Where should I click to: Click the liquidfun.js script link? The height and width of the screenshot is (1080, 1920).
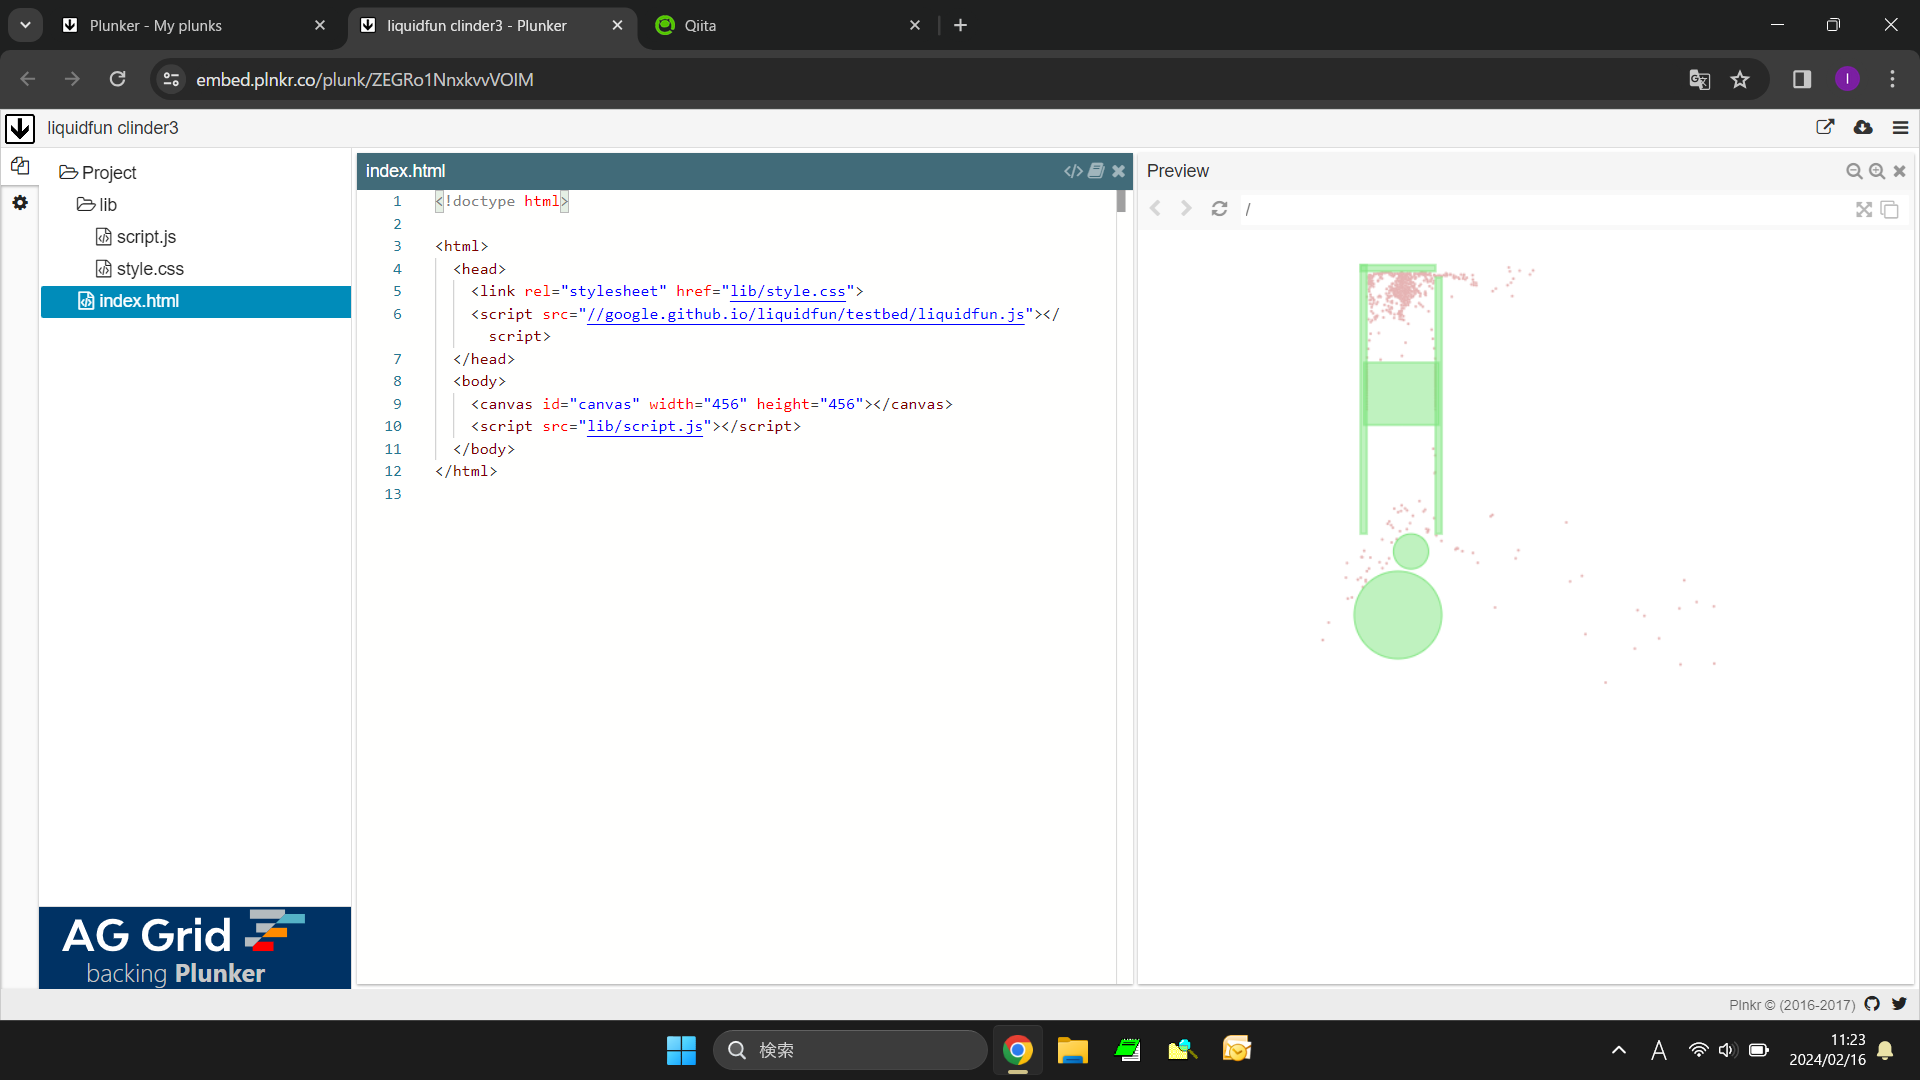click(x=805, y=314)
